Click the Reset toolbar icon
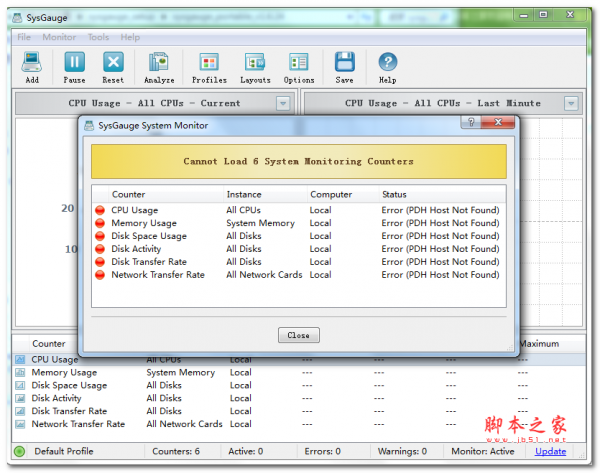Image resolution: width=600 pixels, height=473 pixels. tap(113, 62)
